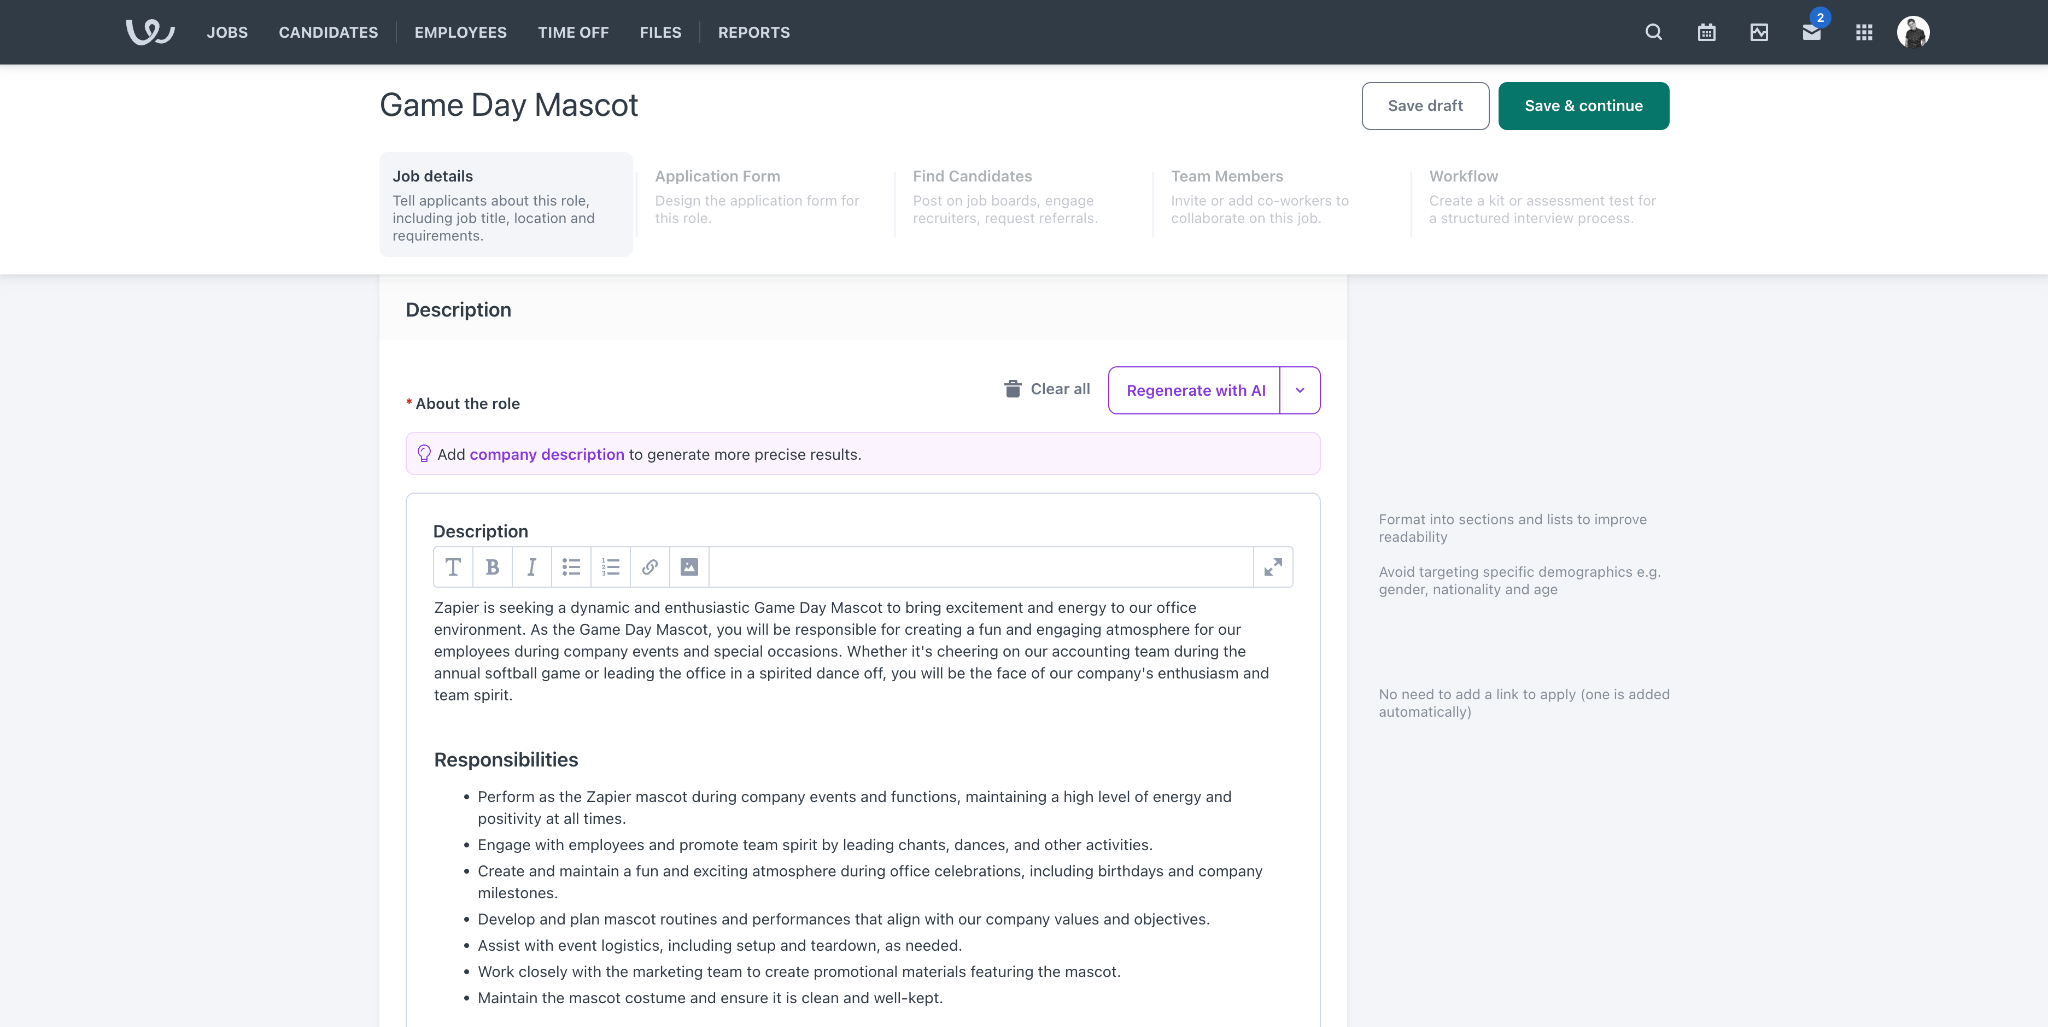This screenshot has width=2048, height=1027.
Task: Click Clear all text
Action: (x=1060, y=389)
